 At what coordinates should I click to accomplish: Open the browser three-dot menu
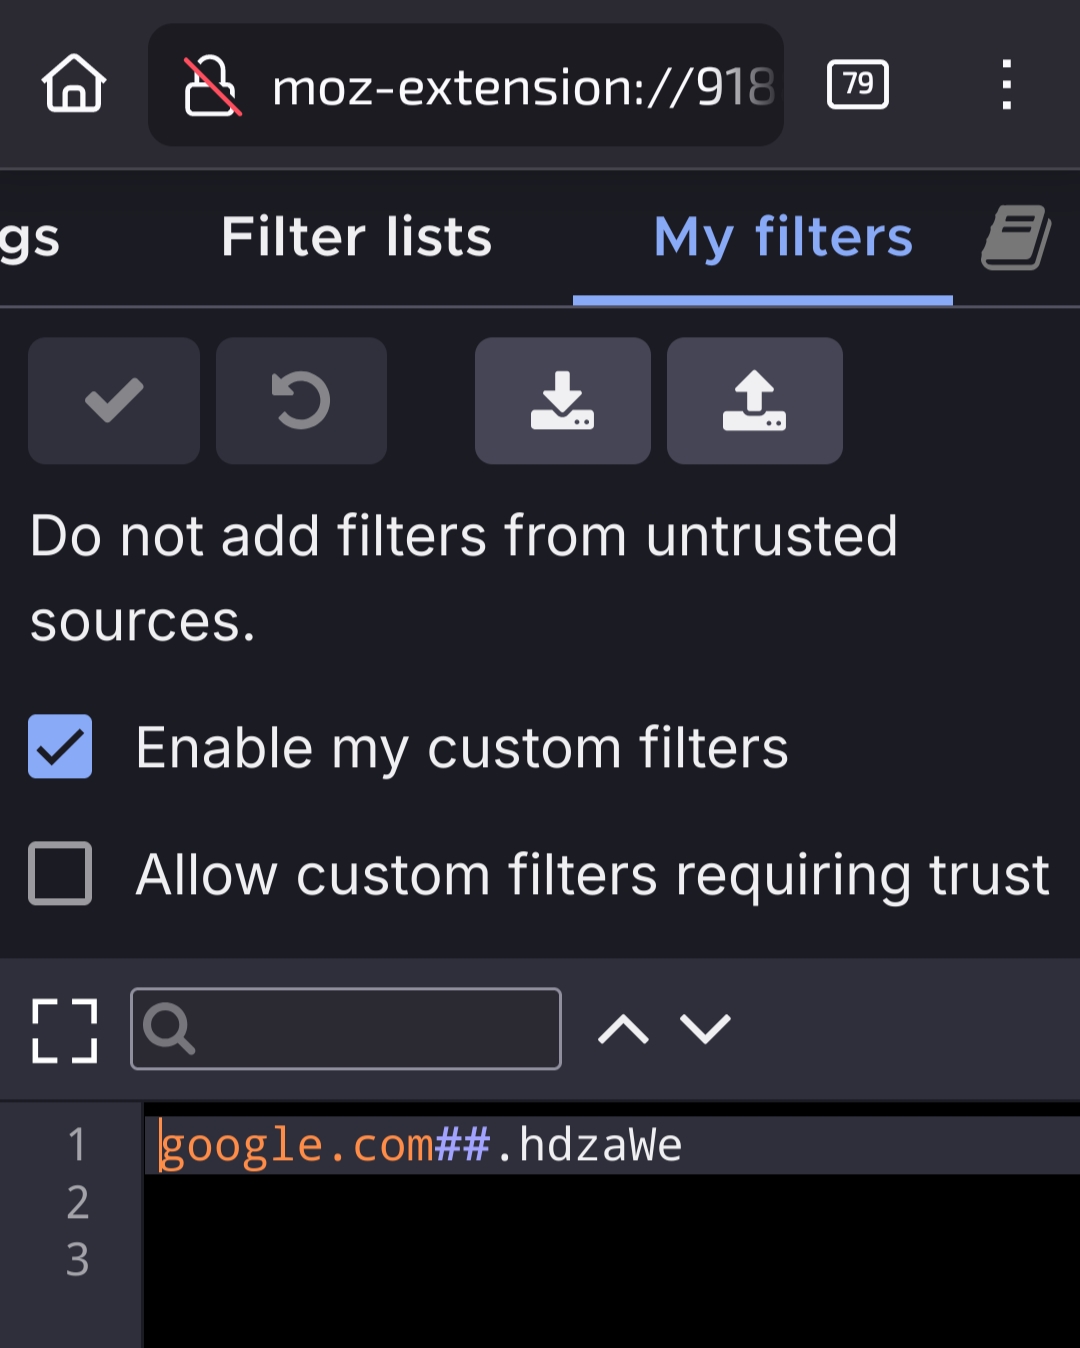point(1006,84)
